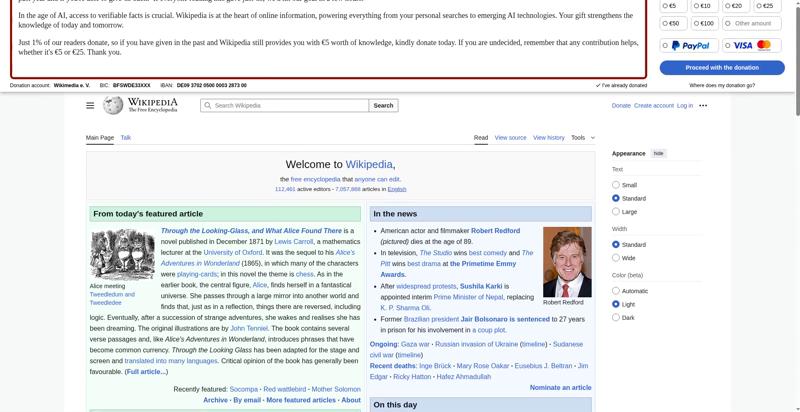Switch to the Read tab
The height and width of the screenshot is (412, 800).
(481, 138)
